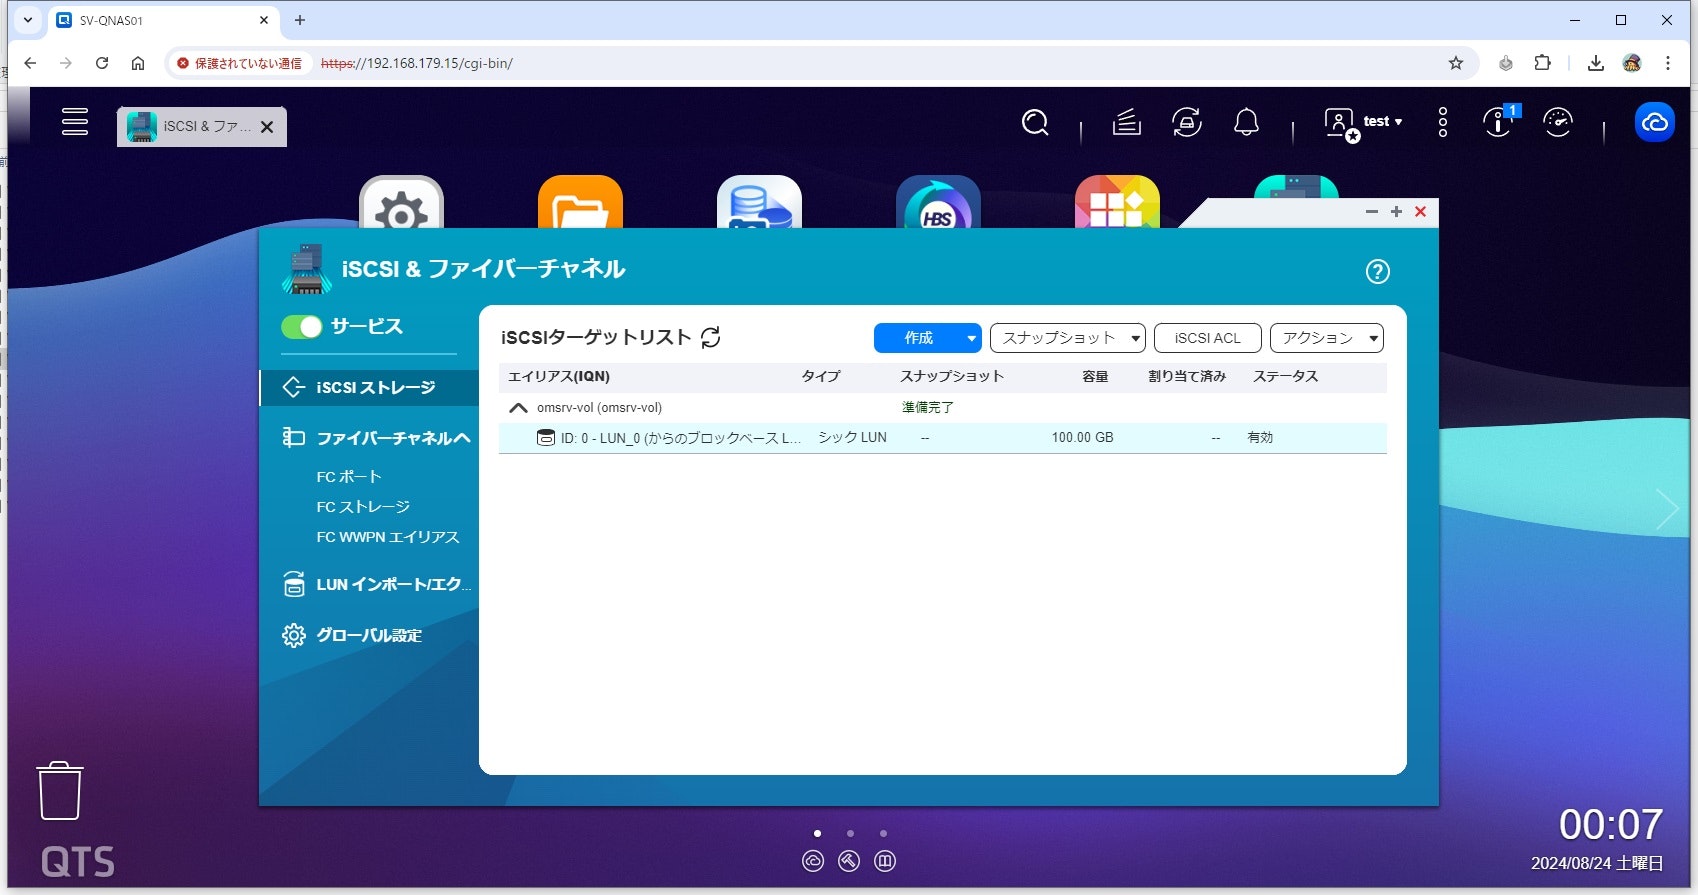Click the 100.00 GB capacity cell

pyautogui.click(x=1082, y=438)
